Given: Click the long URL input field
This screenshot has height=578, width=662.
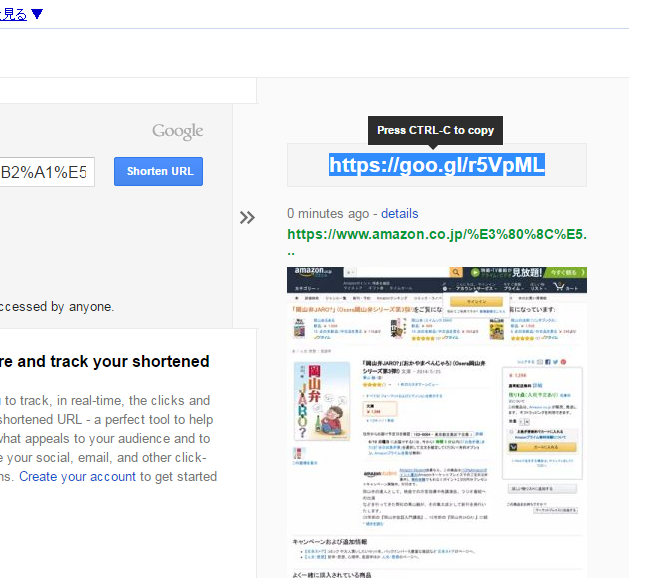Looking at the screenshot, I should click(47, 172).
